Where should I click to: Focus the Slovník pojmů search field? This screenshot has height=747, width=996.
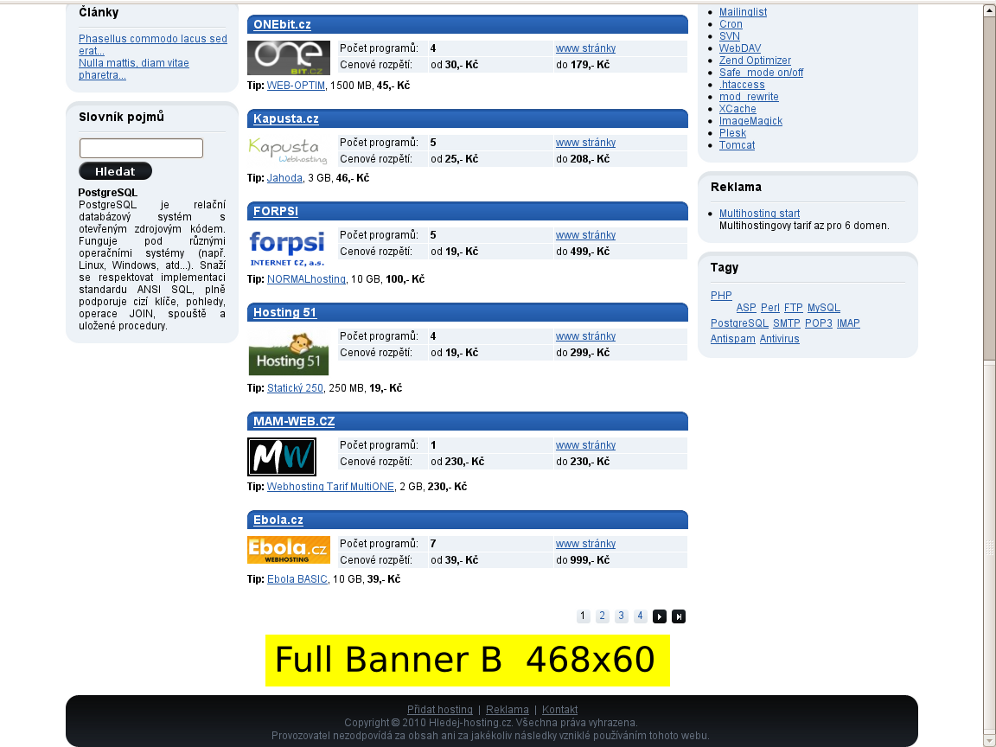coord(141,148)
